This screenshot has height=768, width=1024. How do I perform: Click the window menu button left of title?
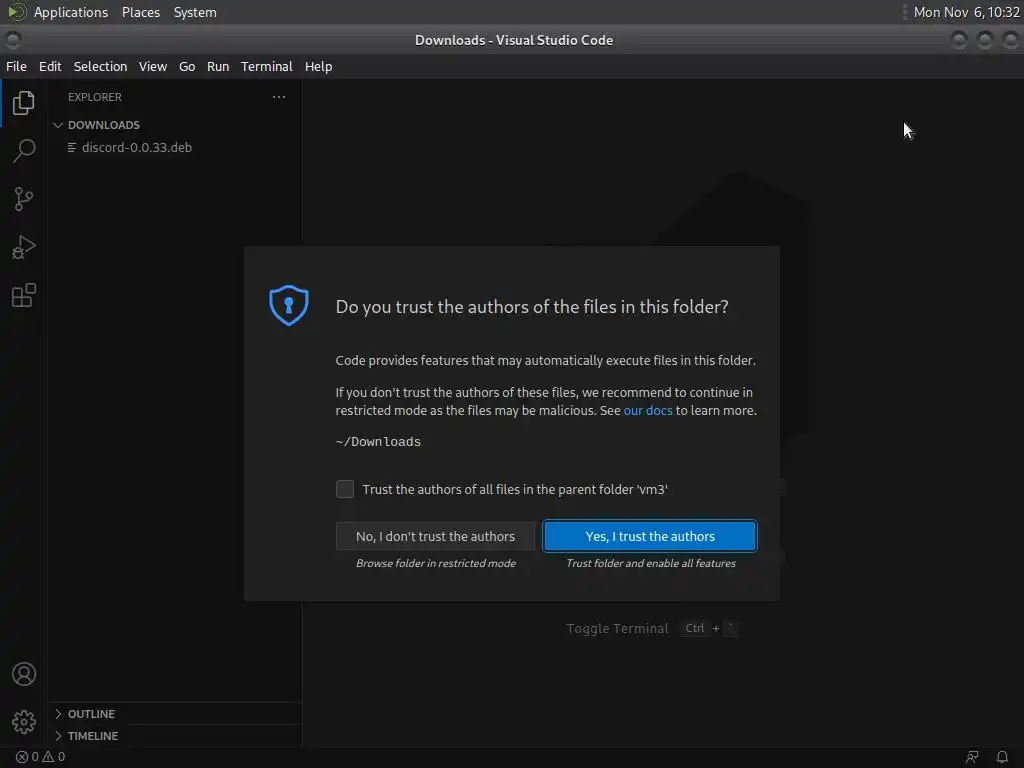point(13,40)
